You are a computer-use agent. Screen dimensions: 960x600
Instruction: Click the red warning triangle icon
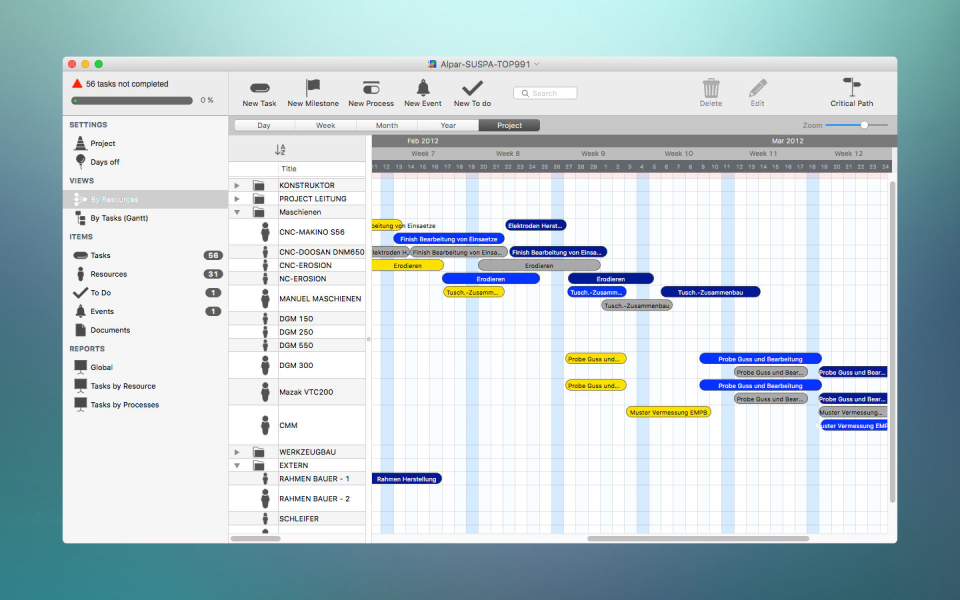[x=77, y=83]
